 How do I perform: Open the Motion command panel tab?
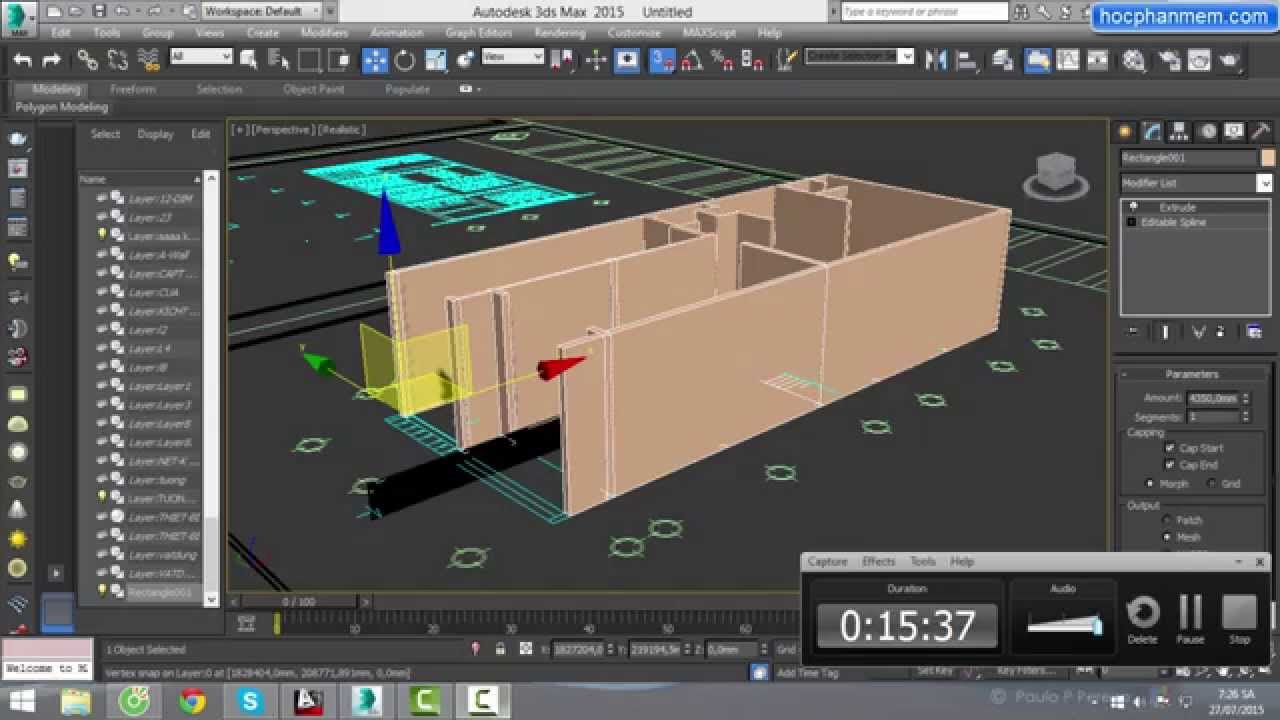pos(1207,131)
